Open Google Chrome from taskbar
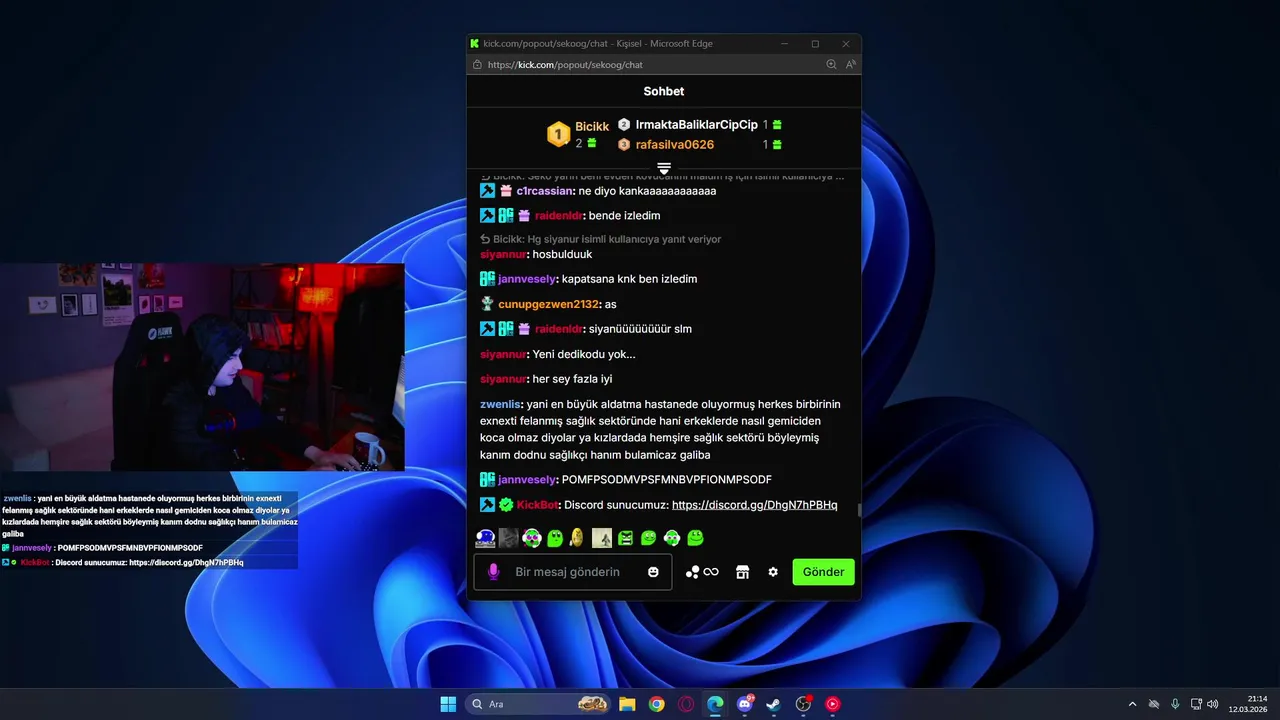The width and height of the screenshot is (1280, 720). click(656, 704)
